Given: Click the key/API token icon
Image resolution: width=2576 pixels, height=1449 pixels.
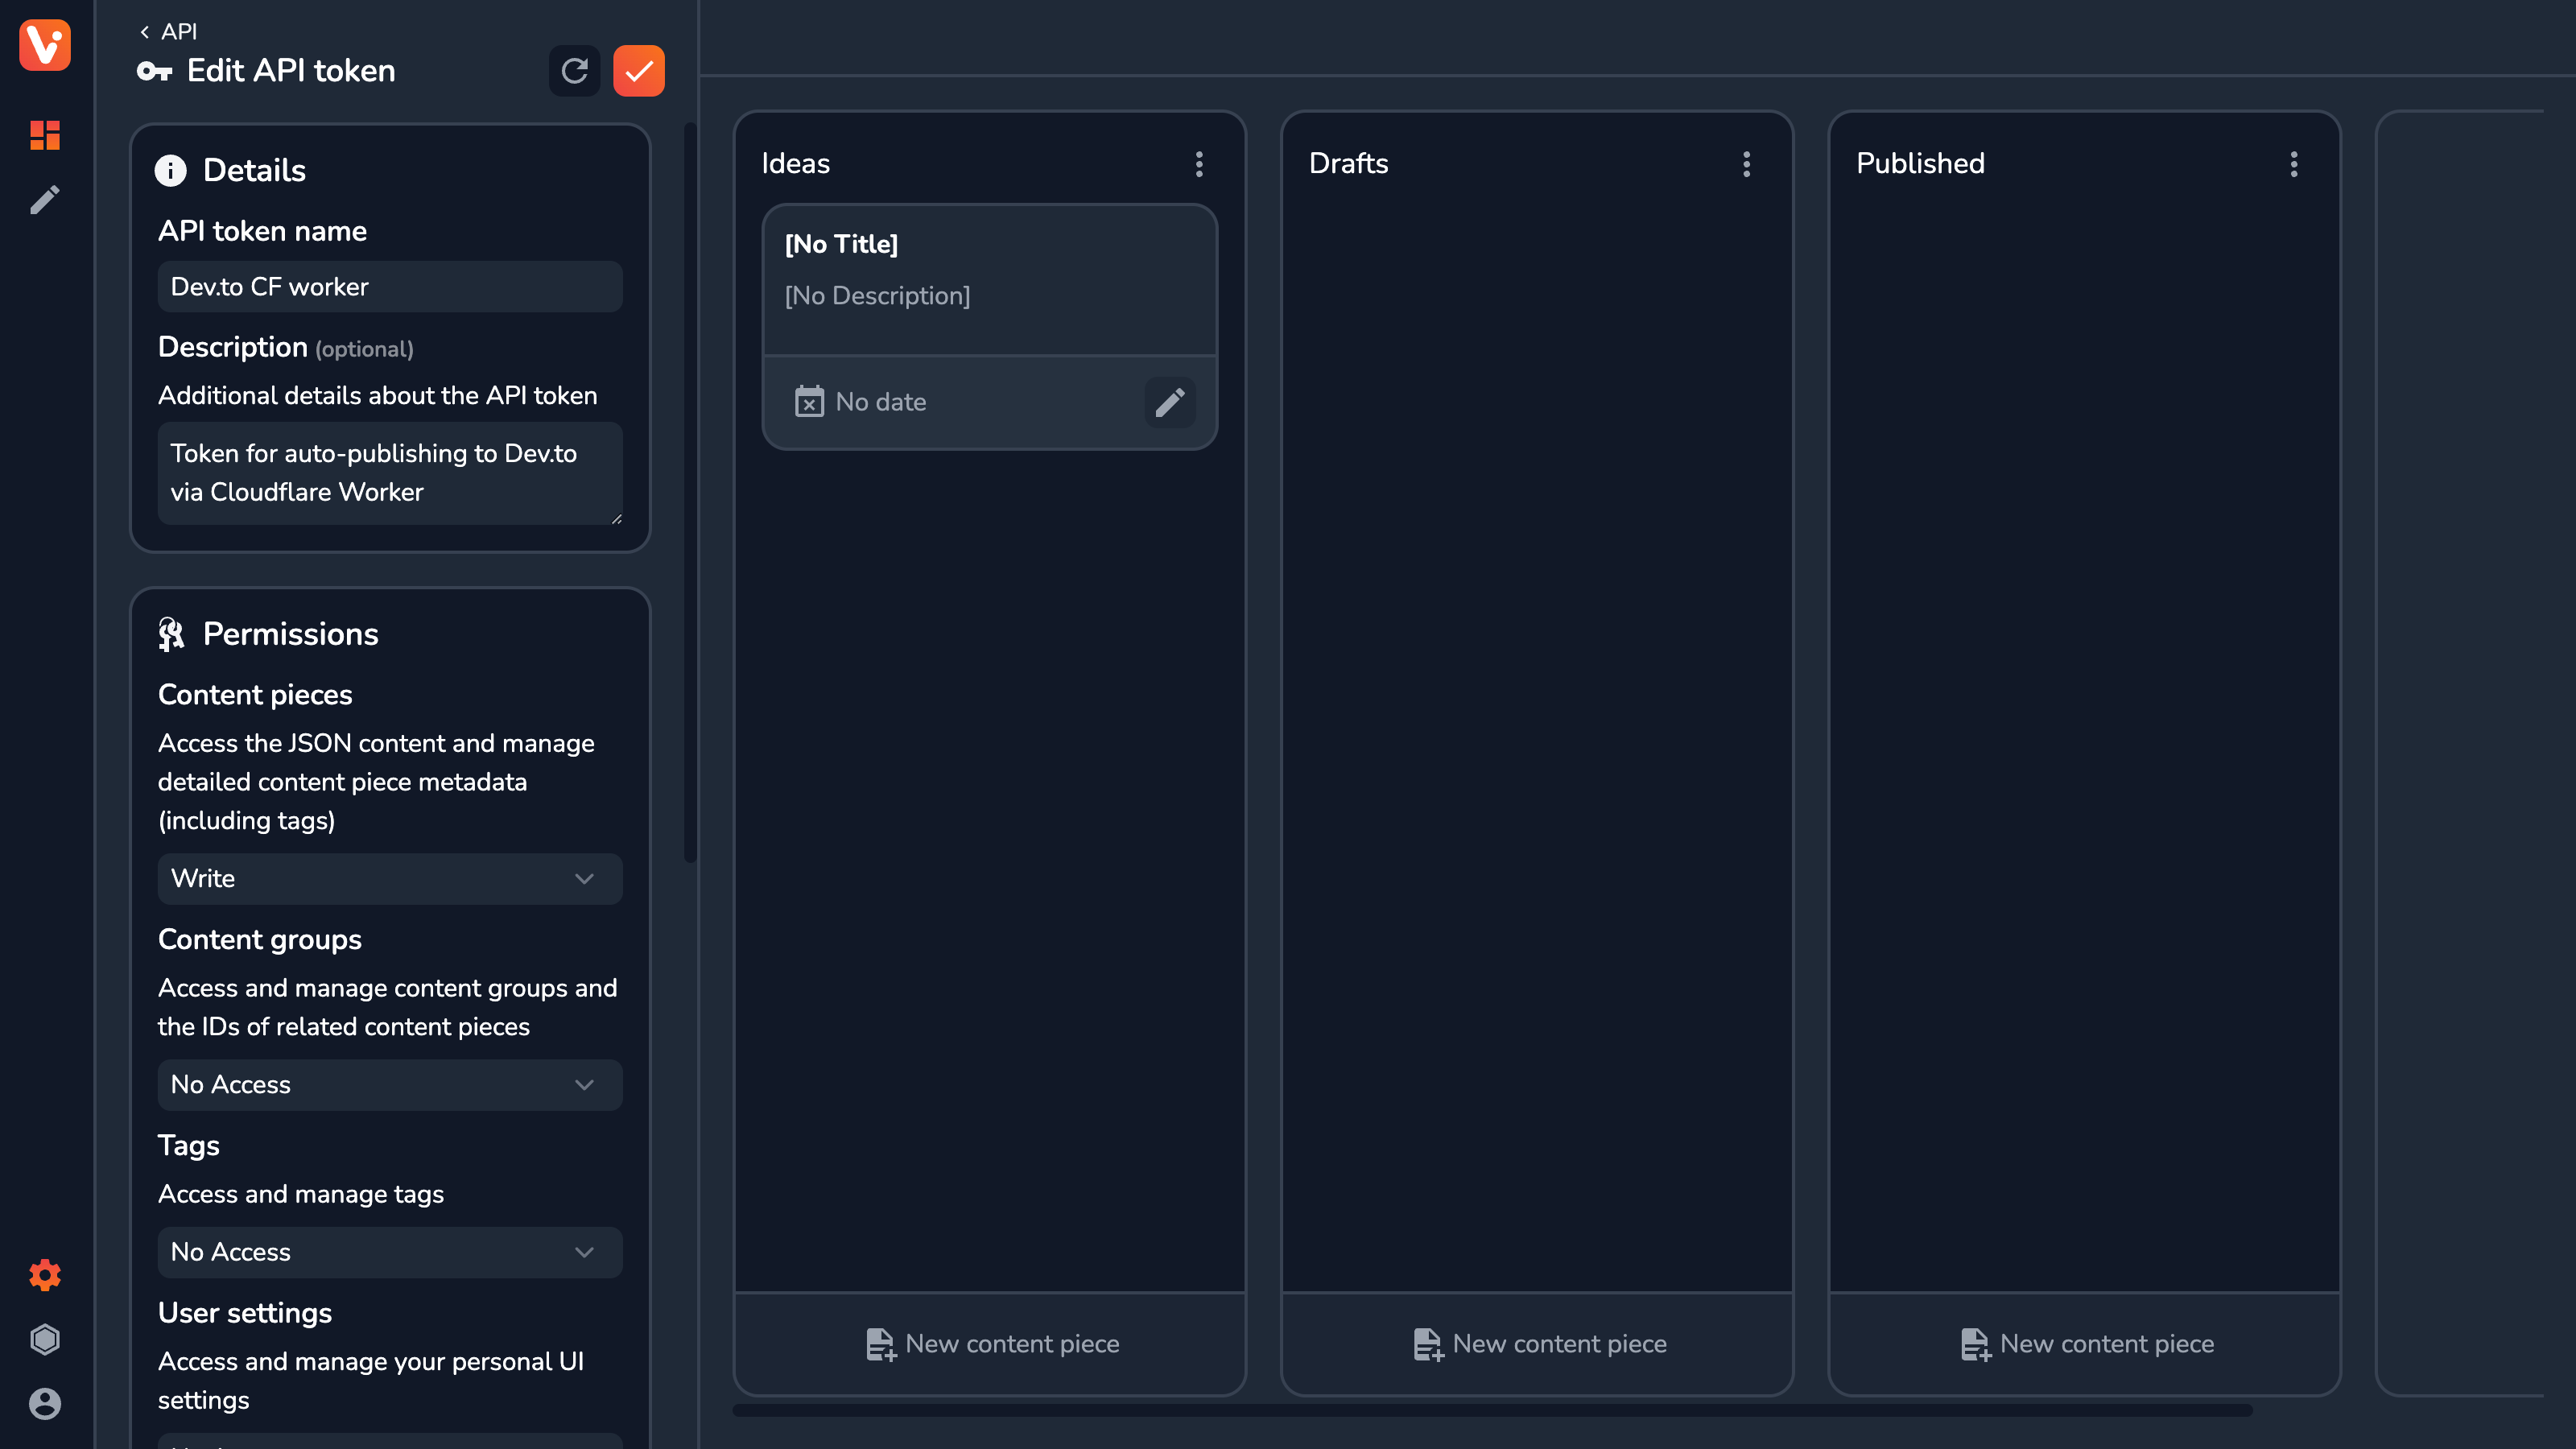Looking at the screenshot, I should (154, 71).
